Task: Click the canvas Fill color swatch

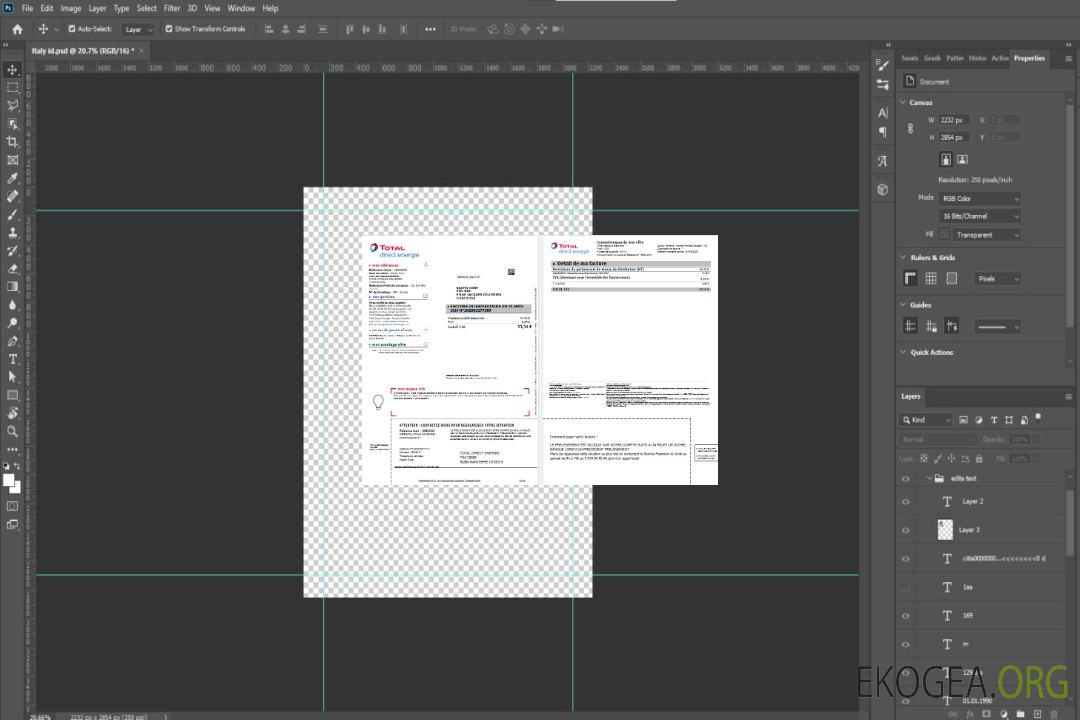Action: (x=943, y=234)
